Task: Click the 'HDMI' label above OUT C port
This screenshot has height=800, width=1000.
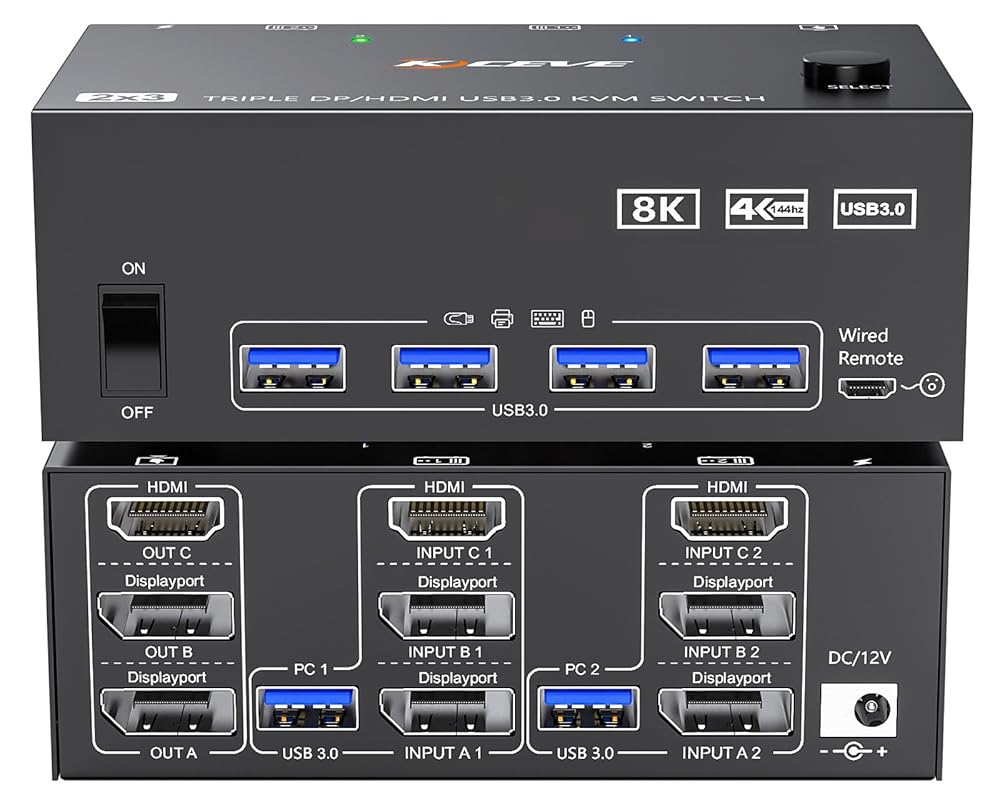Action: [x=167, y=487]
